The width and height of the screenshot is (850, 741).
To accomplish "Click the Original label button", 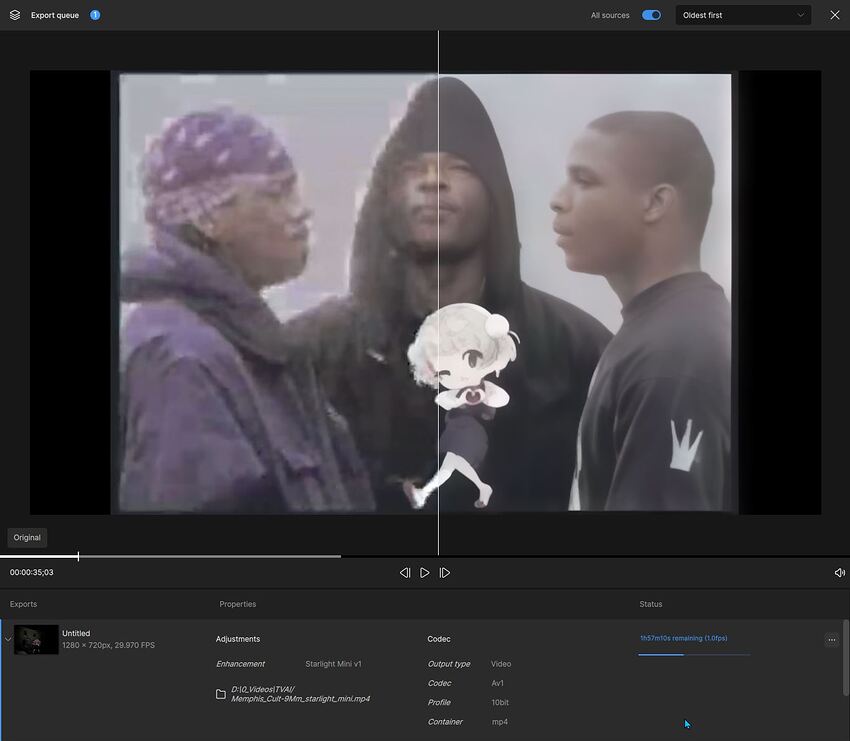I will (27, 538).
